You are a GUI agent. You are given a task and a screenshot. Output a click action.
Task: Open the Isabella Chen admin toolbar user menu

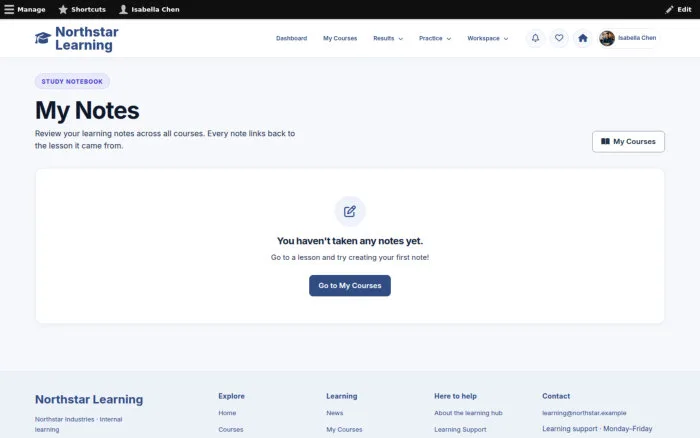point(149,9)
